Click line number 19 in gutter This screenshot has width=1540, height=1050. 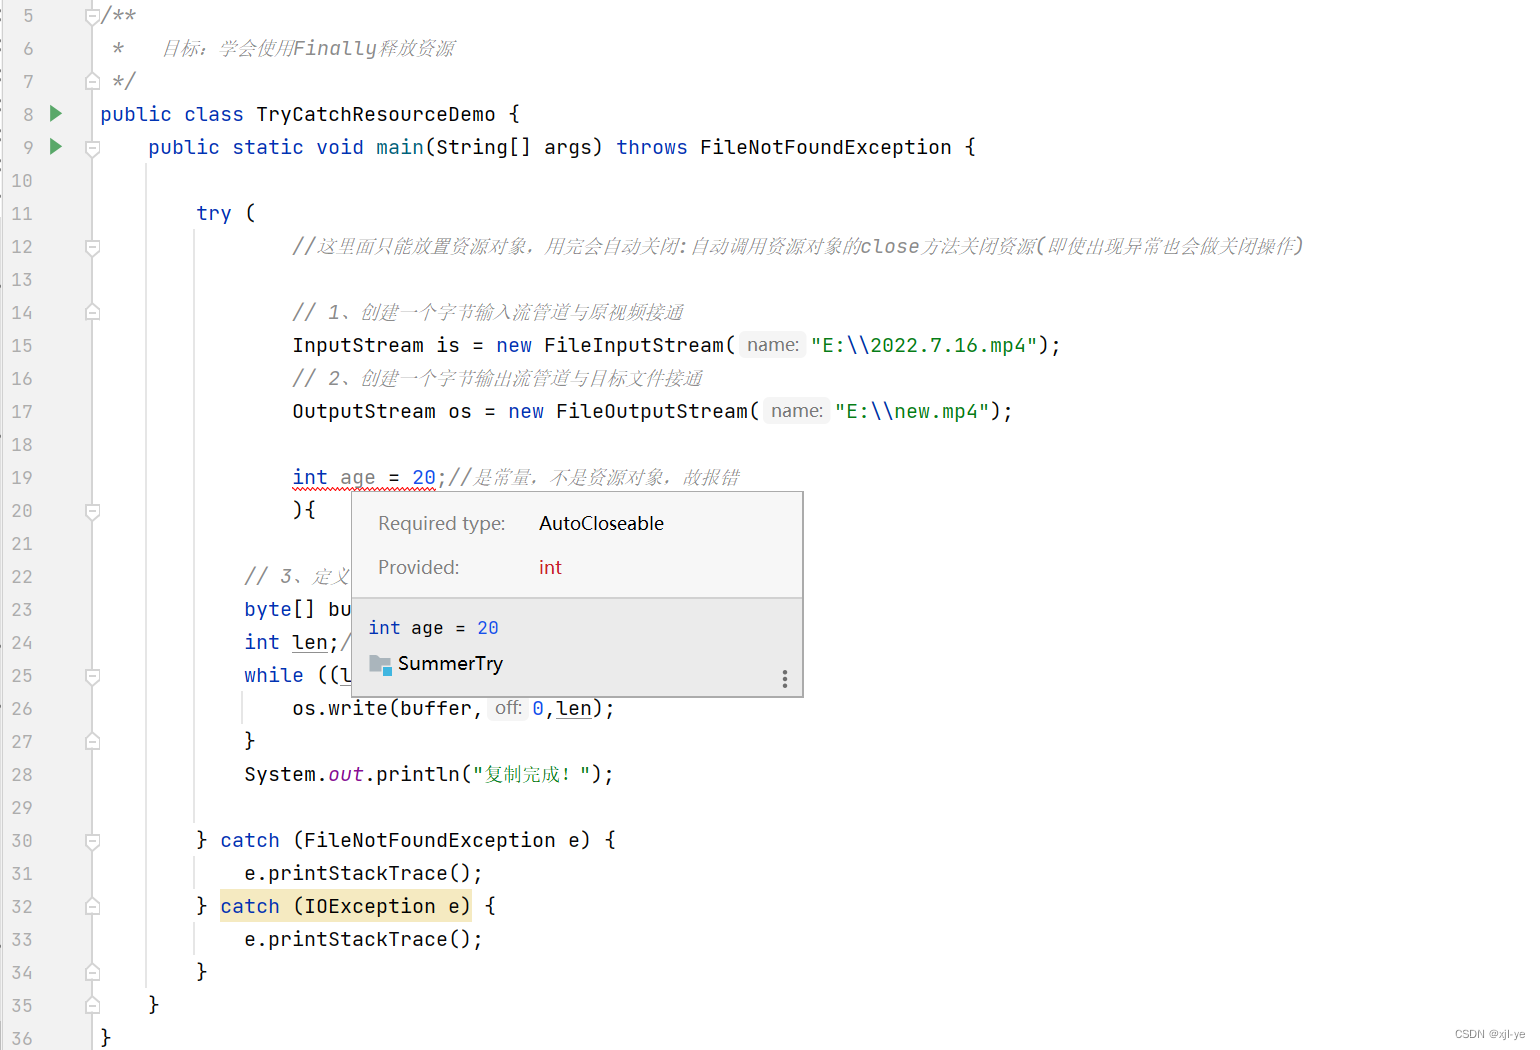click(x=22, y=478)
